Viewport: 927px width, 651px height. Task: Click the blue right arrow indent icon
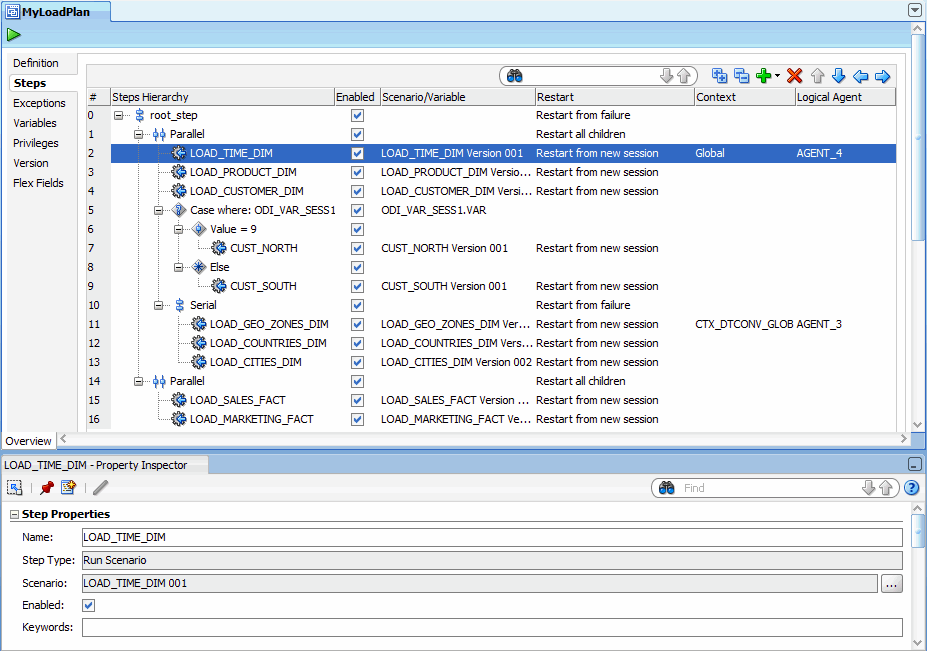882,76
